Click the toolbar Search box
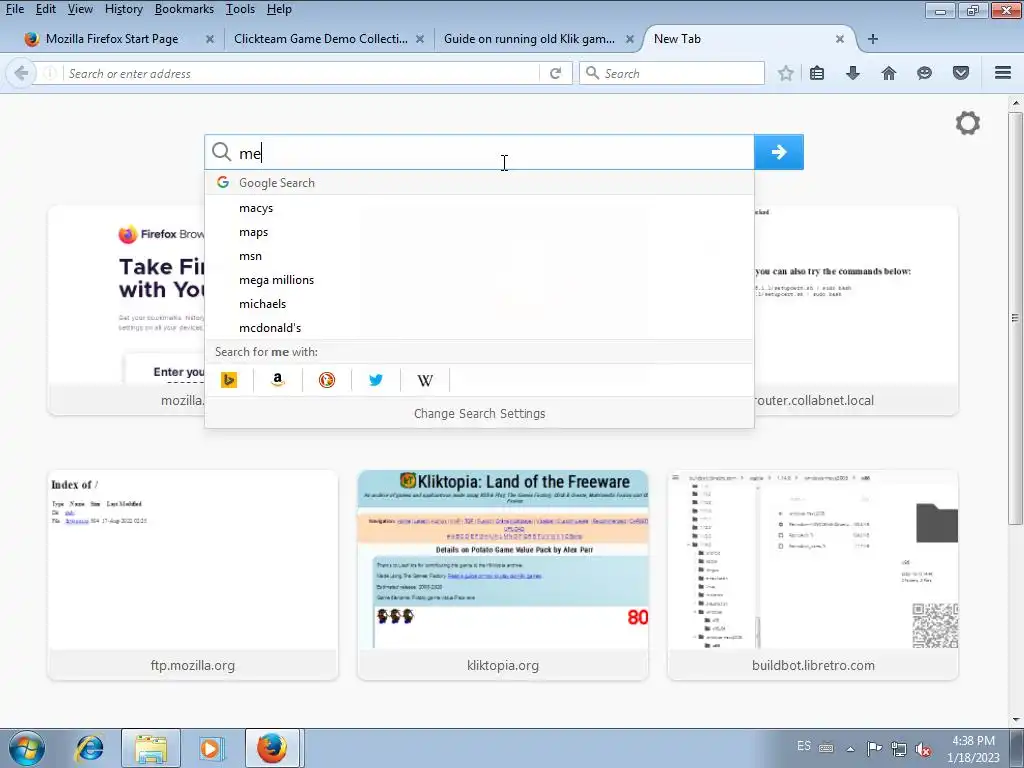The height and width of the screenshot is (768, 1024). [x=672, y=73]
